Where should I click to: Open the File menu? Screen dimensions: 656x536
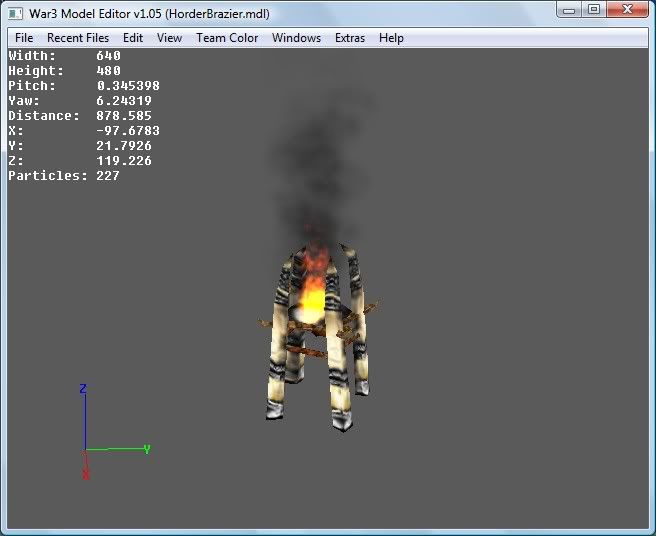tap(24, 38)
